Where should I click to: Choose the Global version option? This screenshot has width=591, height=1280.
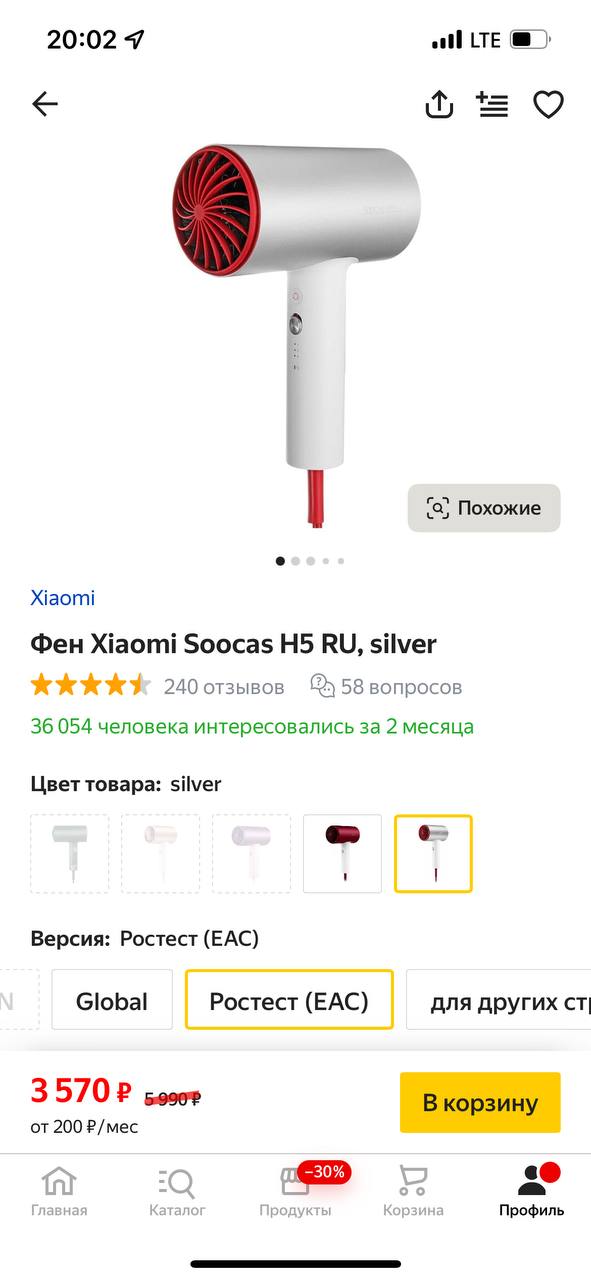point(112,1001)
